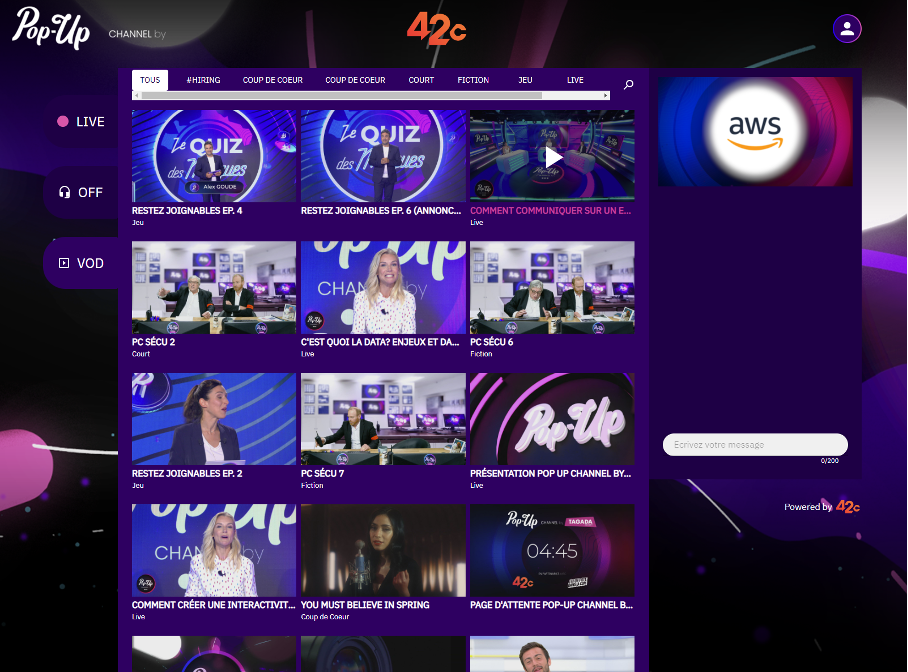Click the Pop-Up channel logo top left
This screenshot has width=908, height=672.
pos(51,28)
